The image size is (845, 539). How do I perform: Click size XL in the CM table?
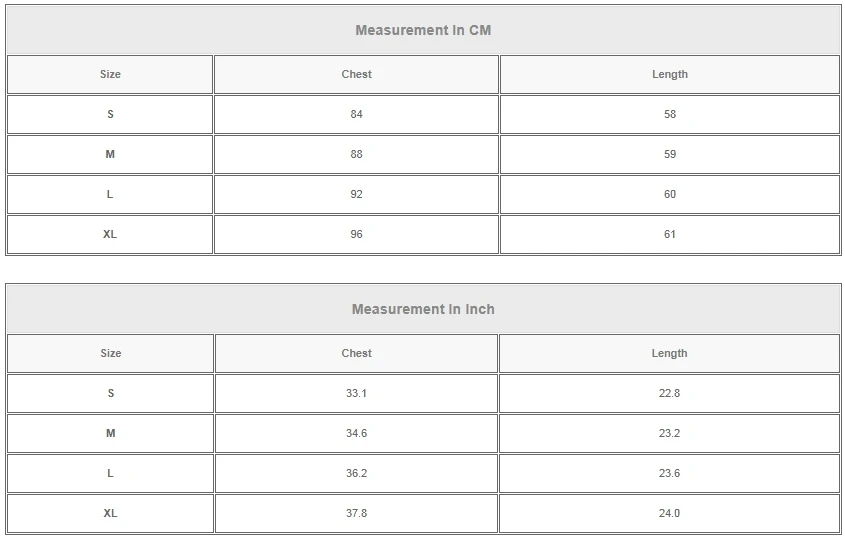click(x=110, y=234)
